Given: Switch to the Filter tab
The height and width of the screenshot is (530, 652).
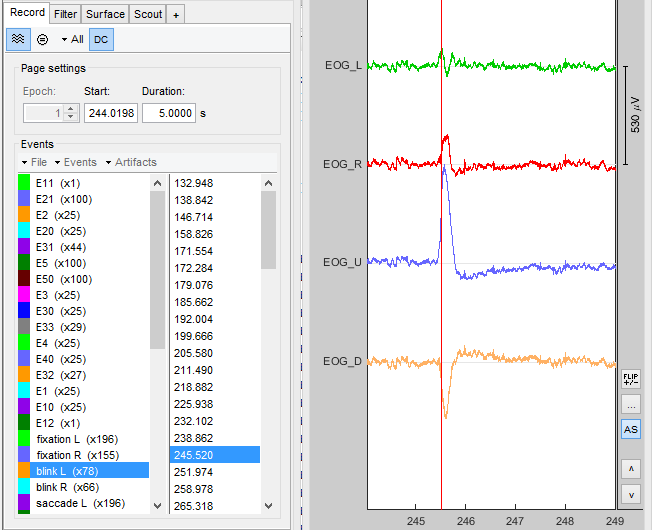Looking at the screenshot, I should (66, 14).
